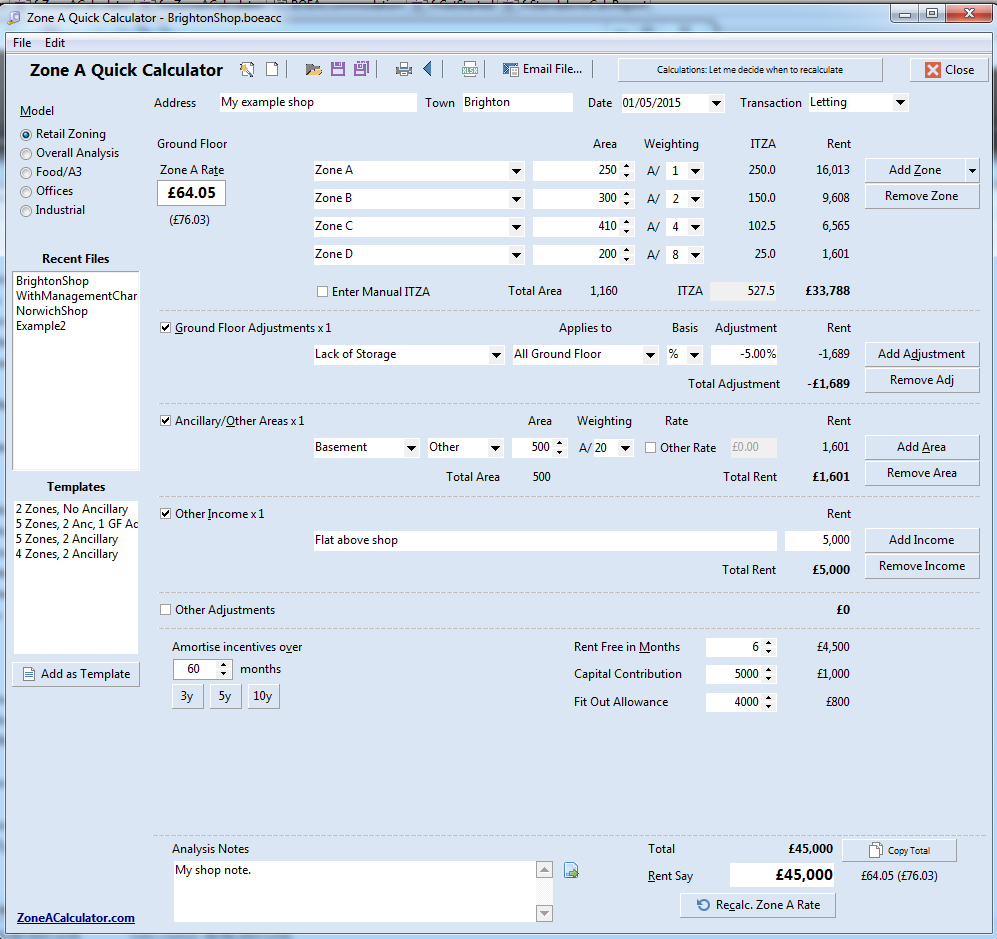Click the Capital Contribution stepper

point(768,674)
